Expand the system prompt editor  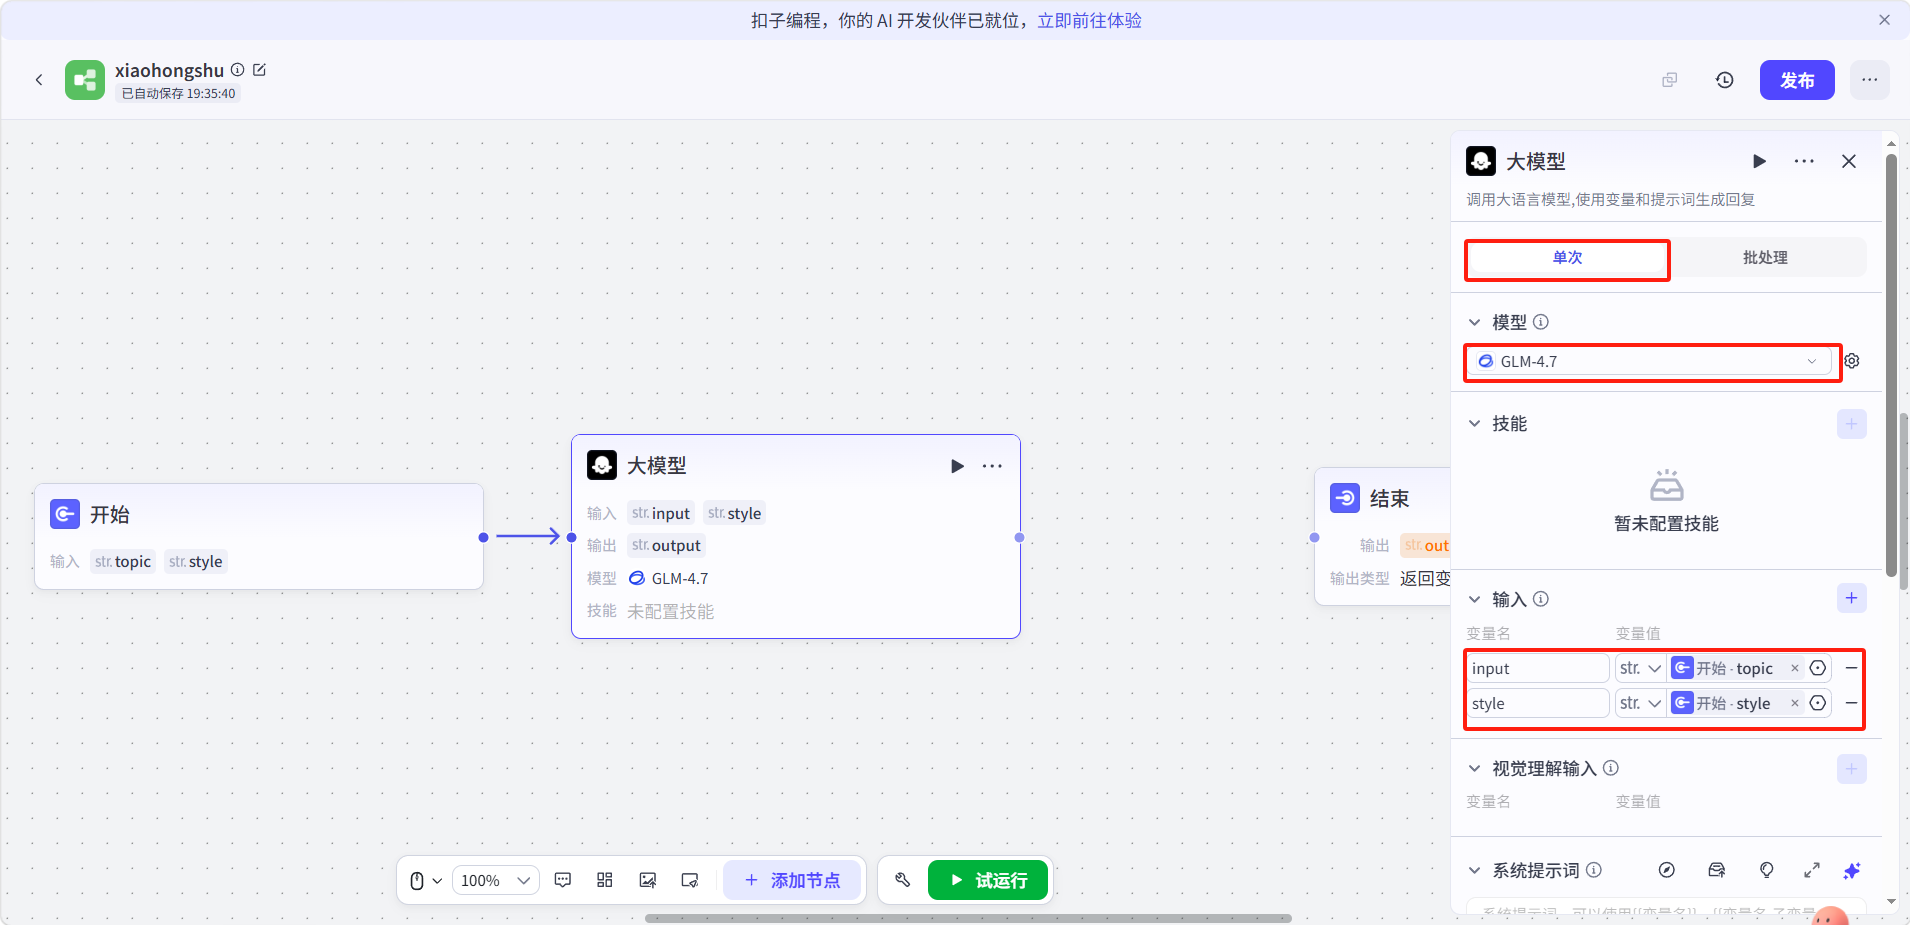(x=1812, y=870)
